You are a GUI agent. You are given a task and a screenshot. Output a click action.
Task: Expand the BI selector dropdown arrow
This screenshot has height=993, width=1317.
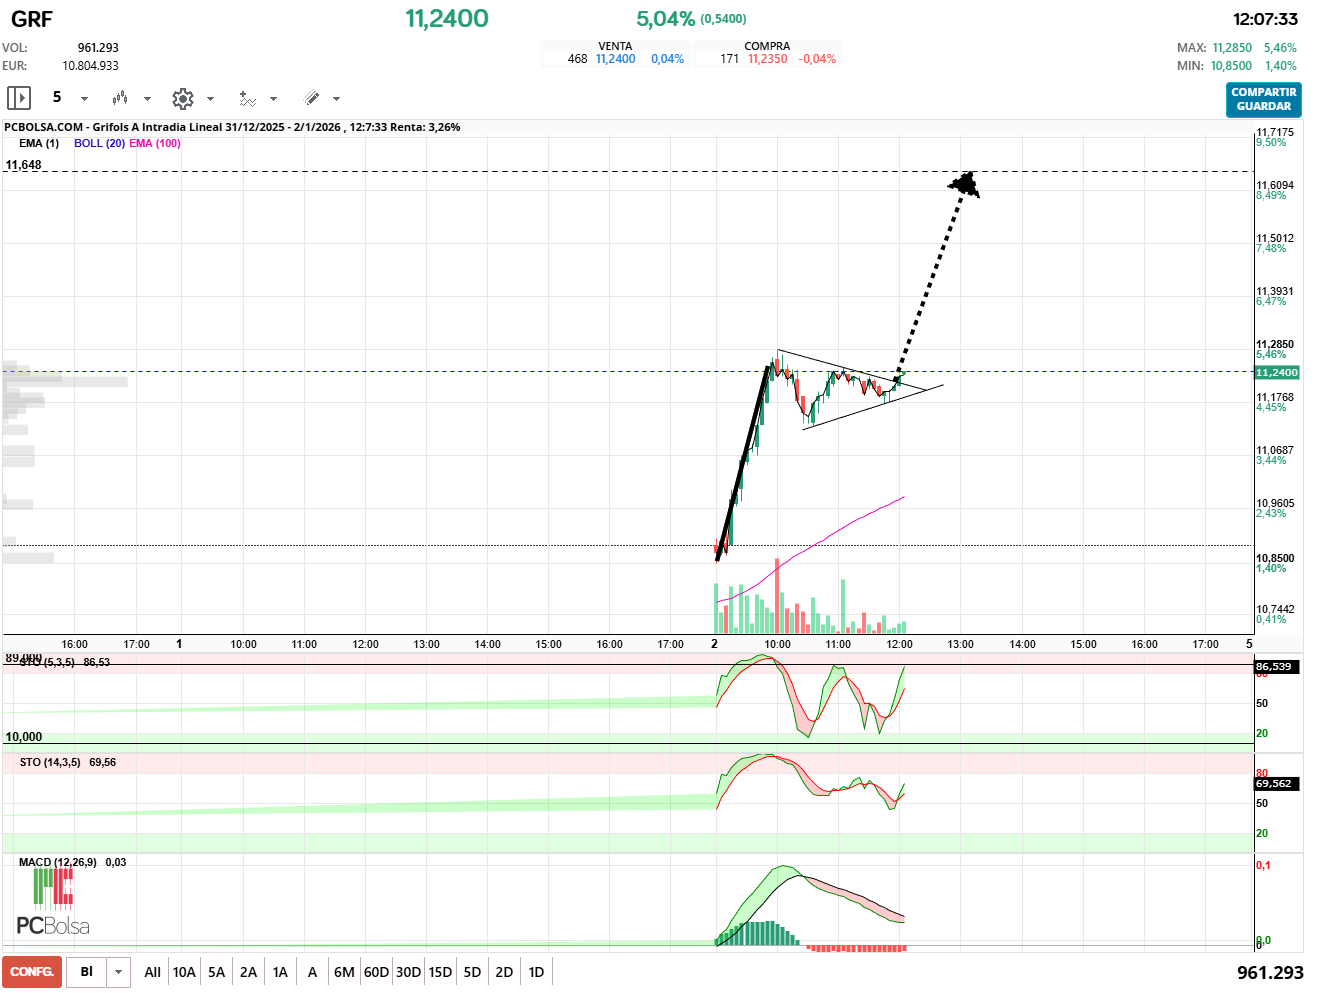tap(119, 972)
